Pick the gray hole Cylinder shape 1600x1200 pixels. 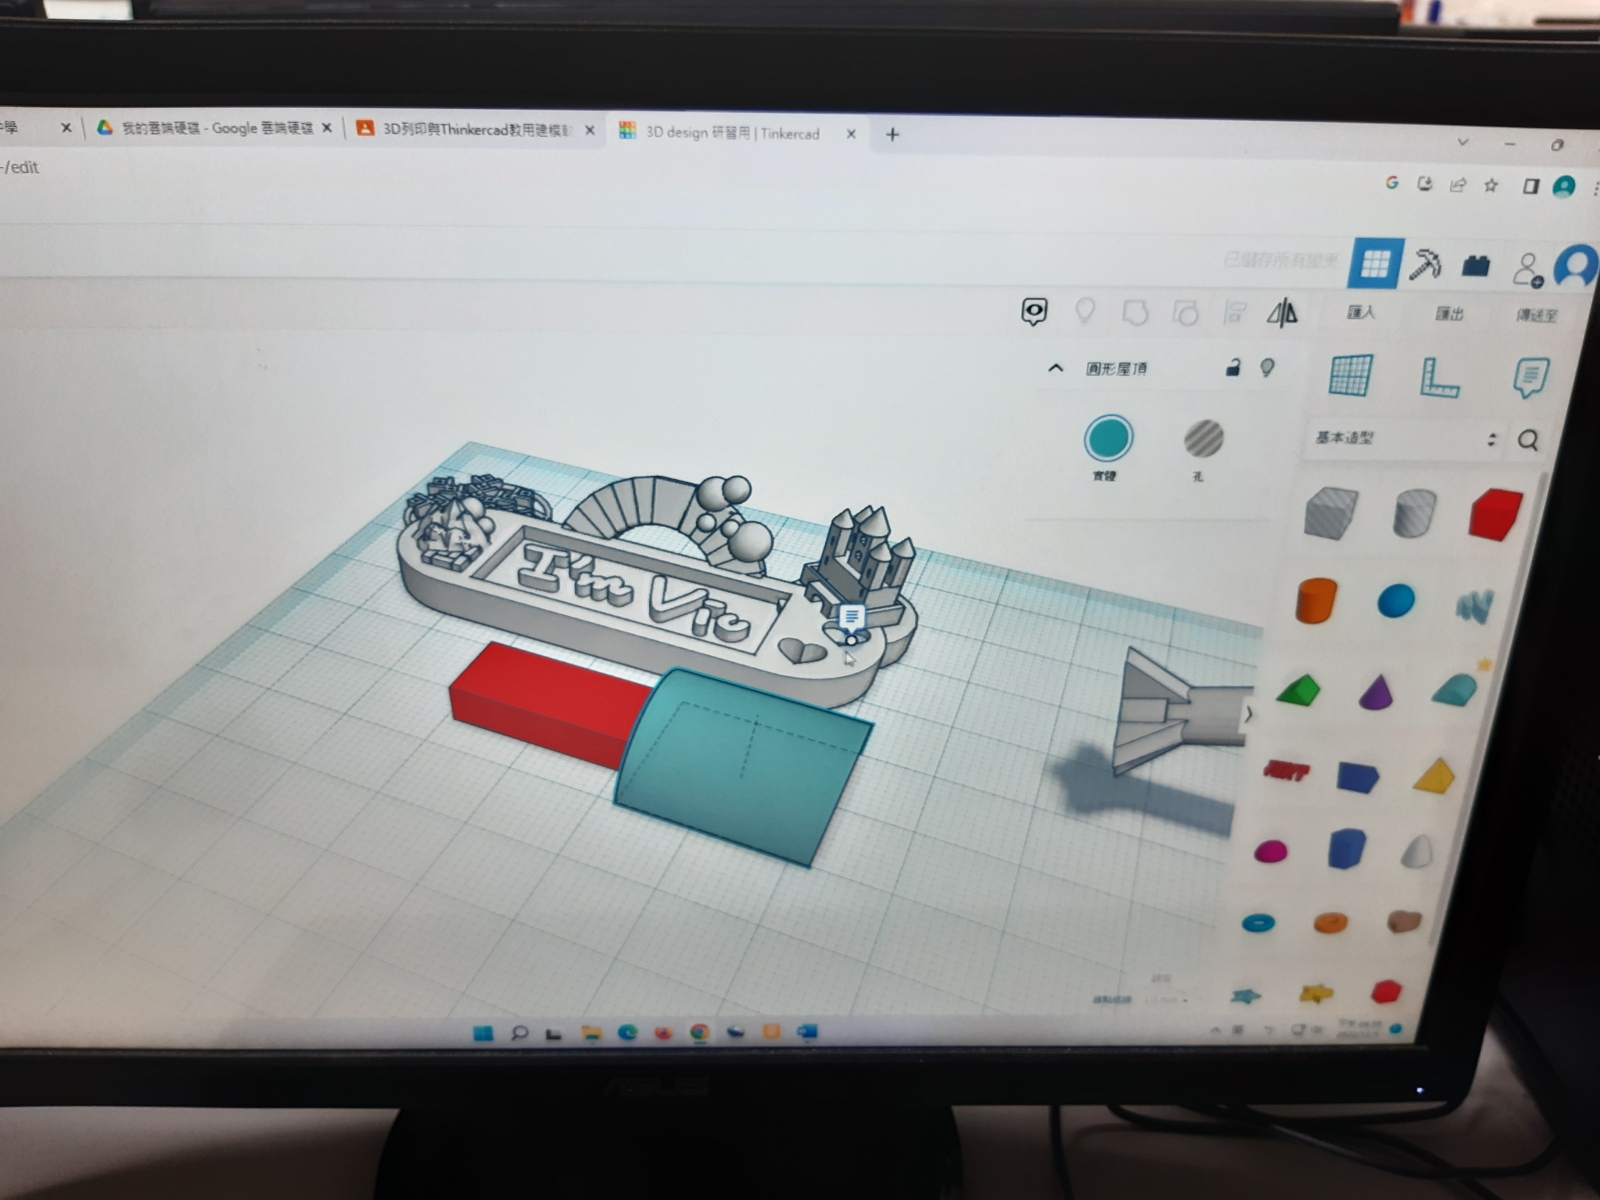[1414, 514]
